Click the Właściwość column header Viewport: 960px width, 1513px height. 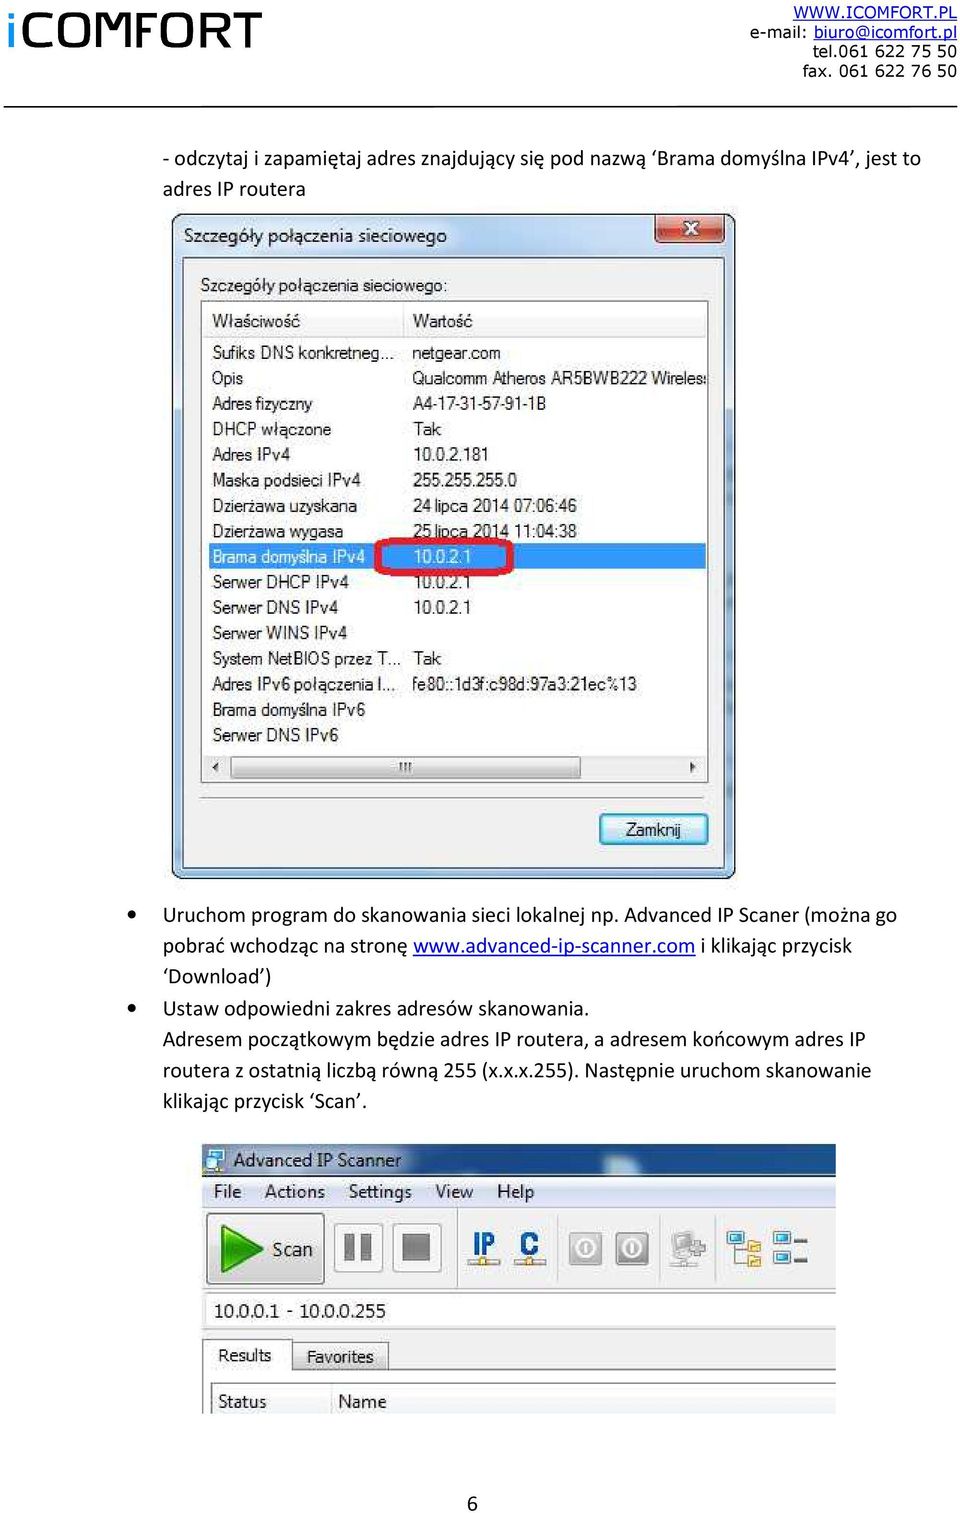(304, 321)
